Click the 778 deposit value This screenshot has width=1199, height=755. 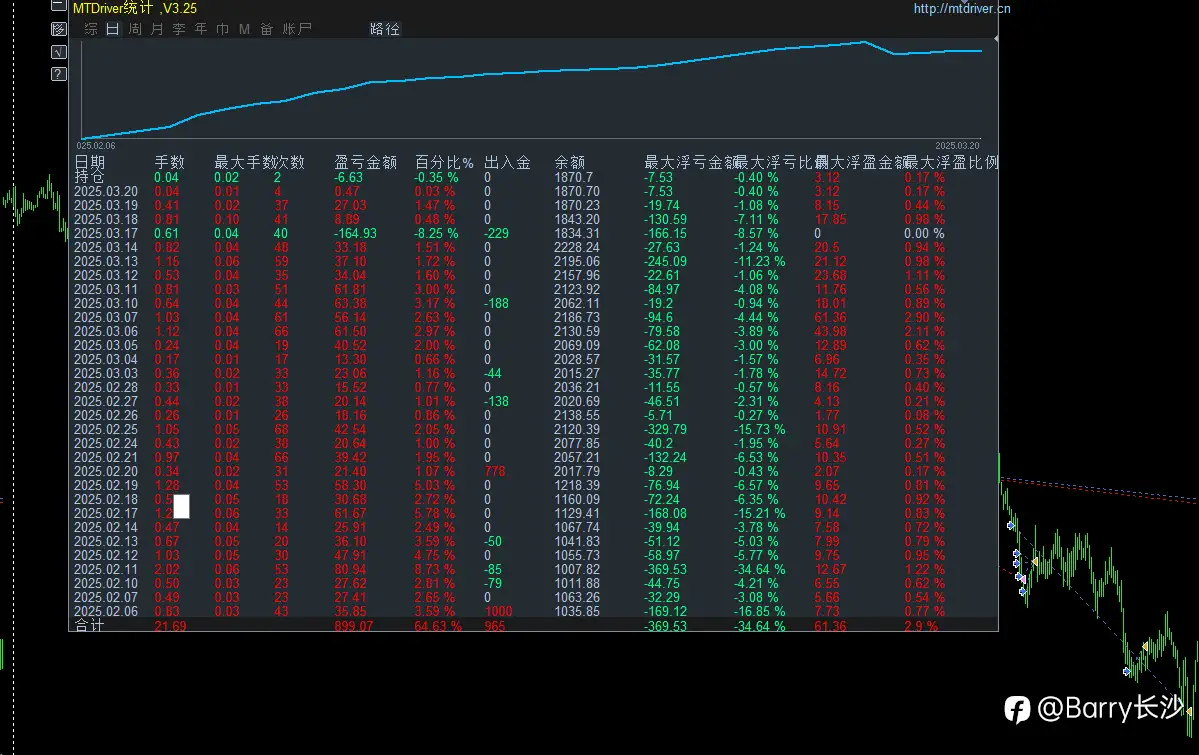pyautogui.click(x=495, y=471)
